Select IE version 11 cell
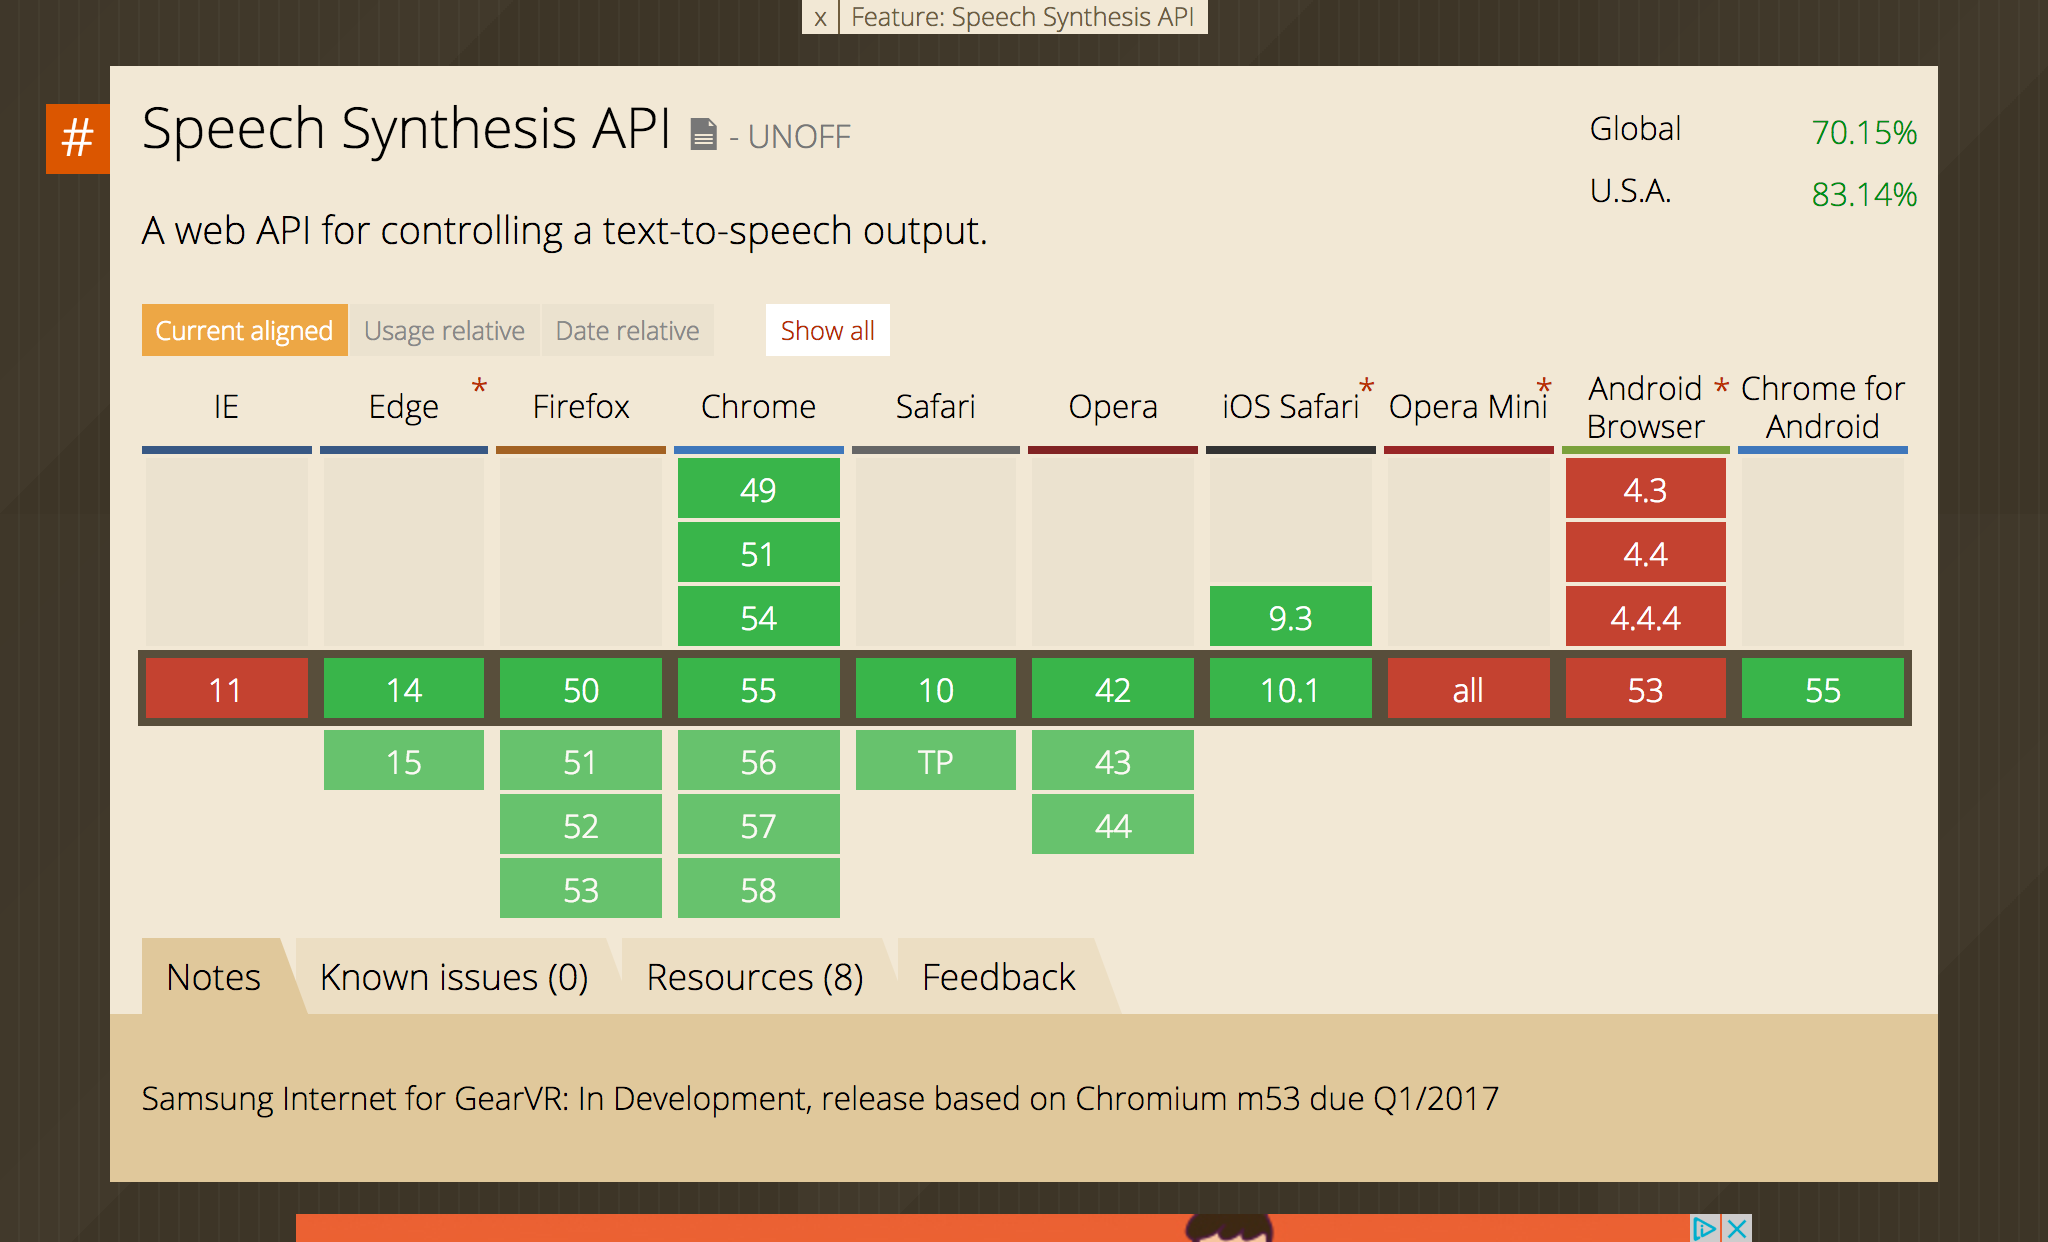2048x1242 pixels. pos(226,689)
